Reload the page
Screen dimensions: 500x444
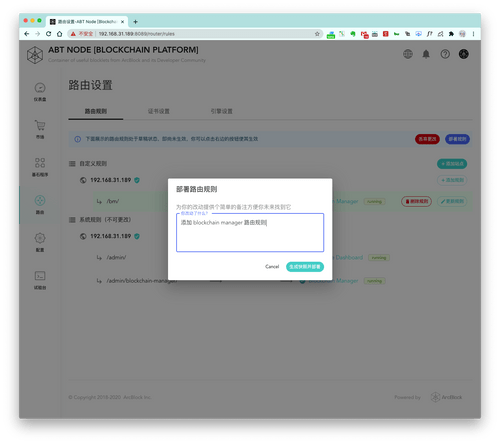pos(49,34)
